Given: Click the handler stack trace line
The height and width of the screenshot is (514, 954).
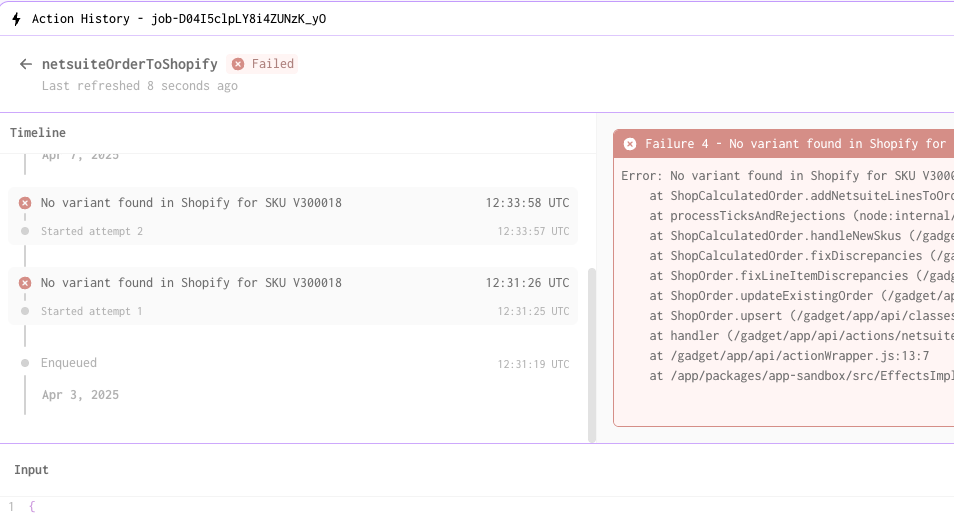Looking at the screenshot, I should (801, 336).
